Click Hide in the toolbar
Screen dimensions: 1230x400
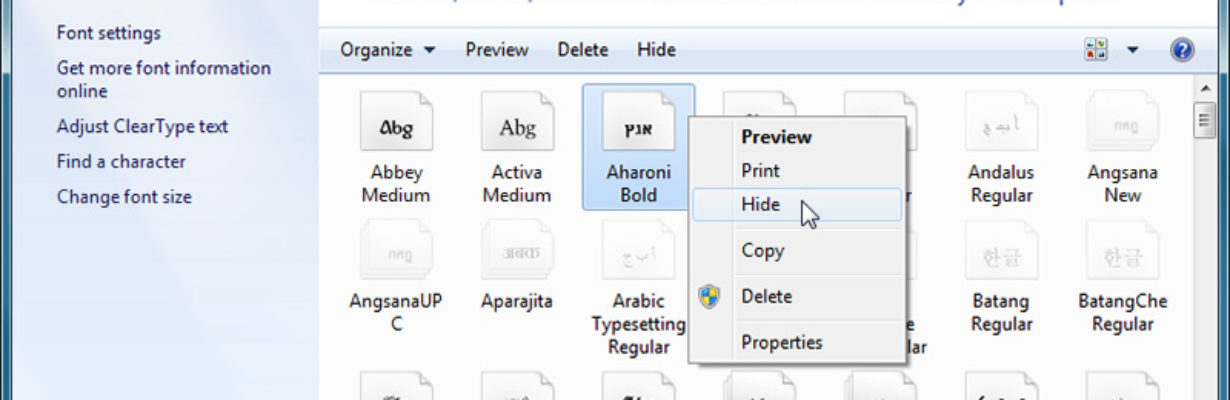[x=656, y=50]
